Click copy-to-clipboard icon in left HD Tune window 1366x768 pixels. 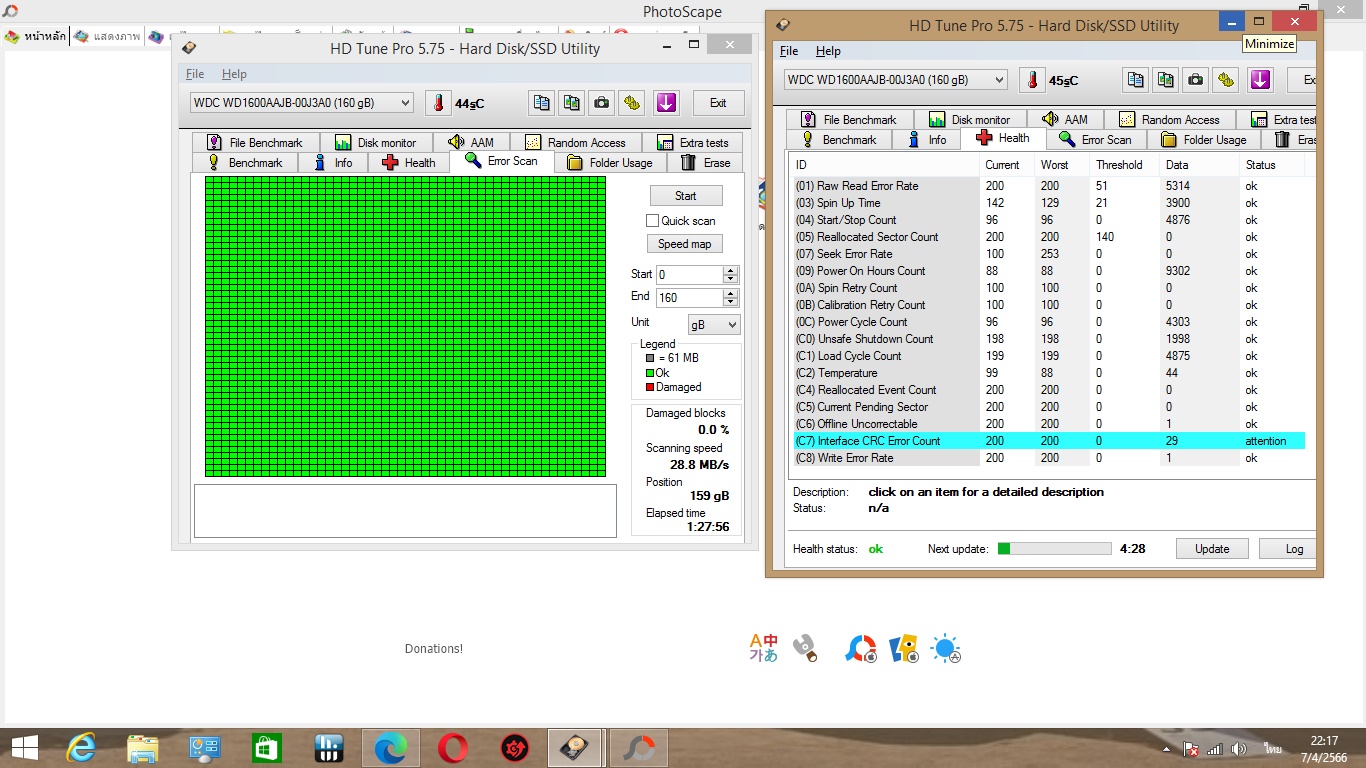542,103
